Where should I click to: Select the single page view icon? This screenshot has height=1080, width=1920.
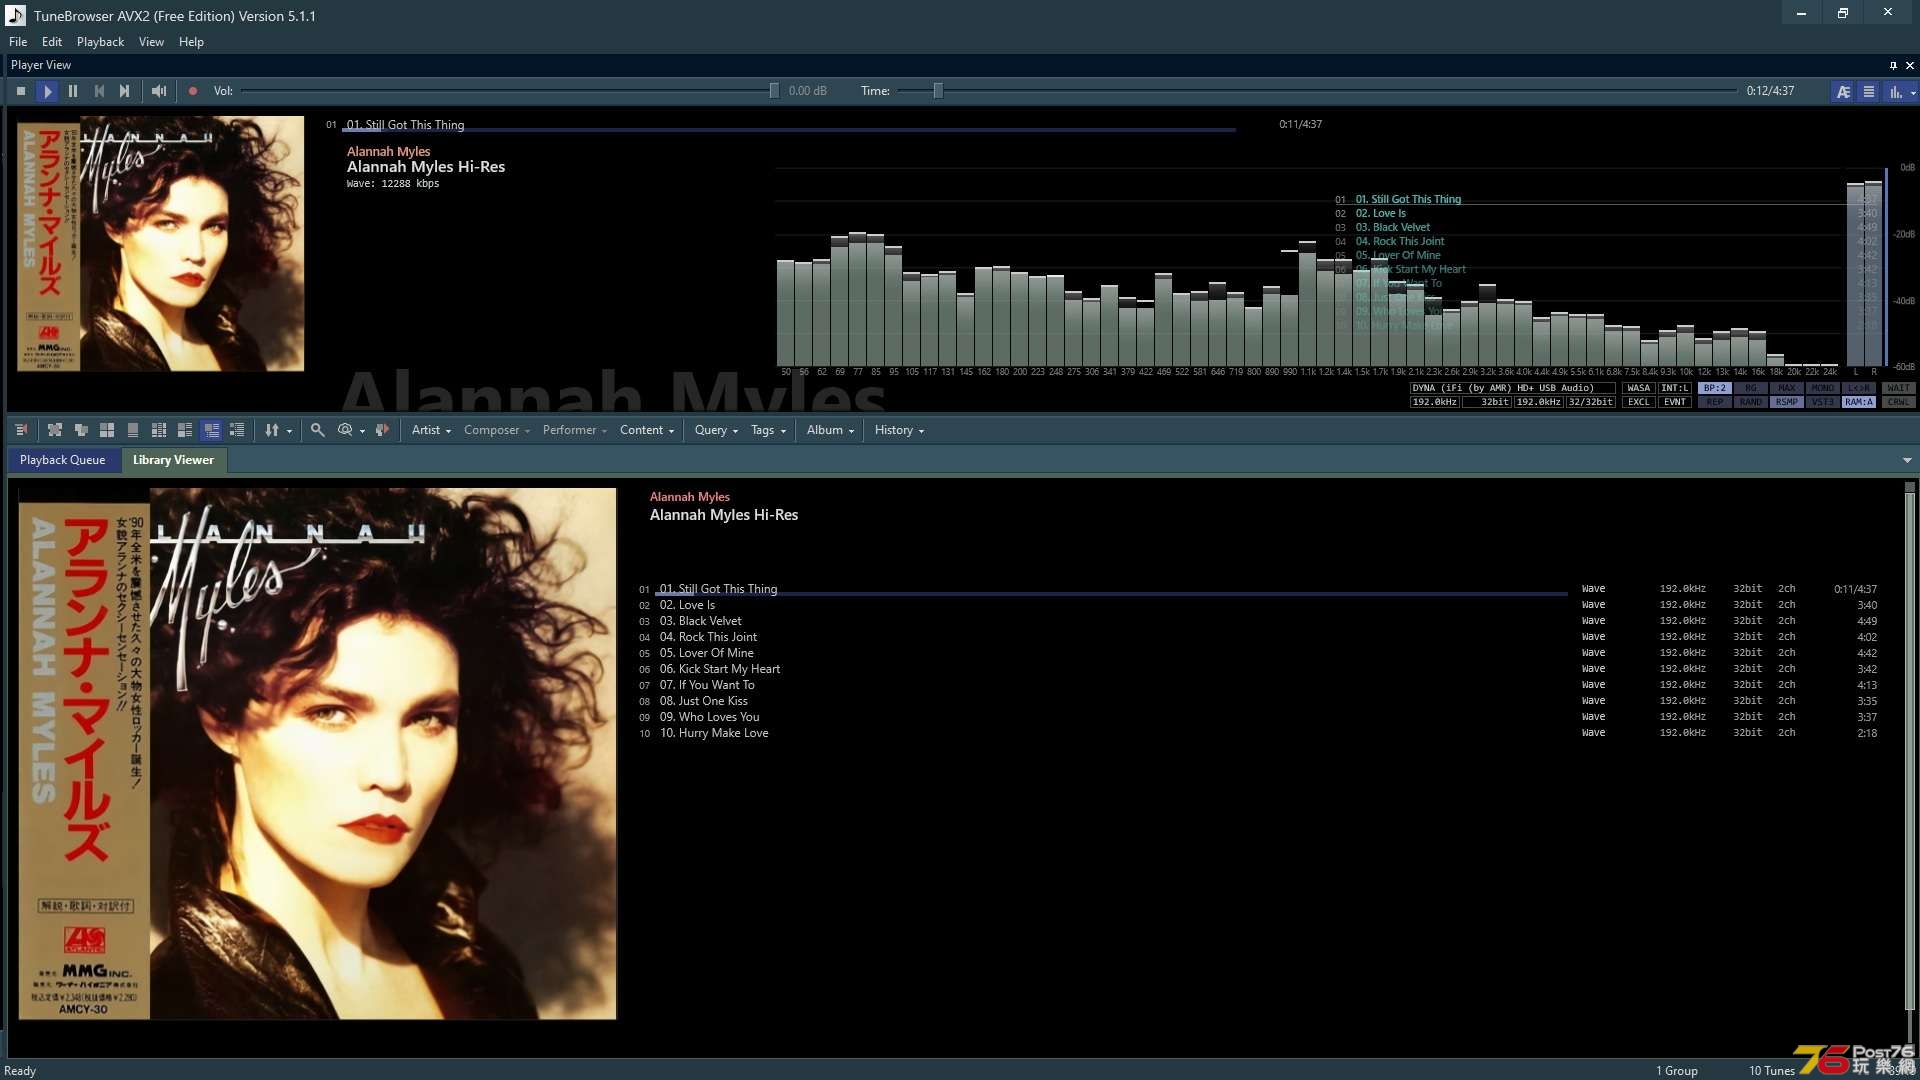click(133, 430)
